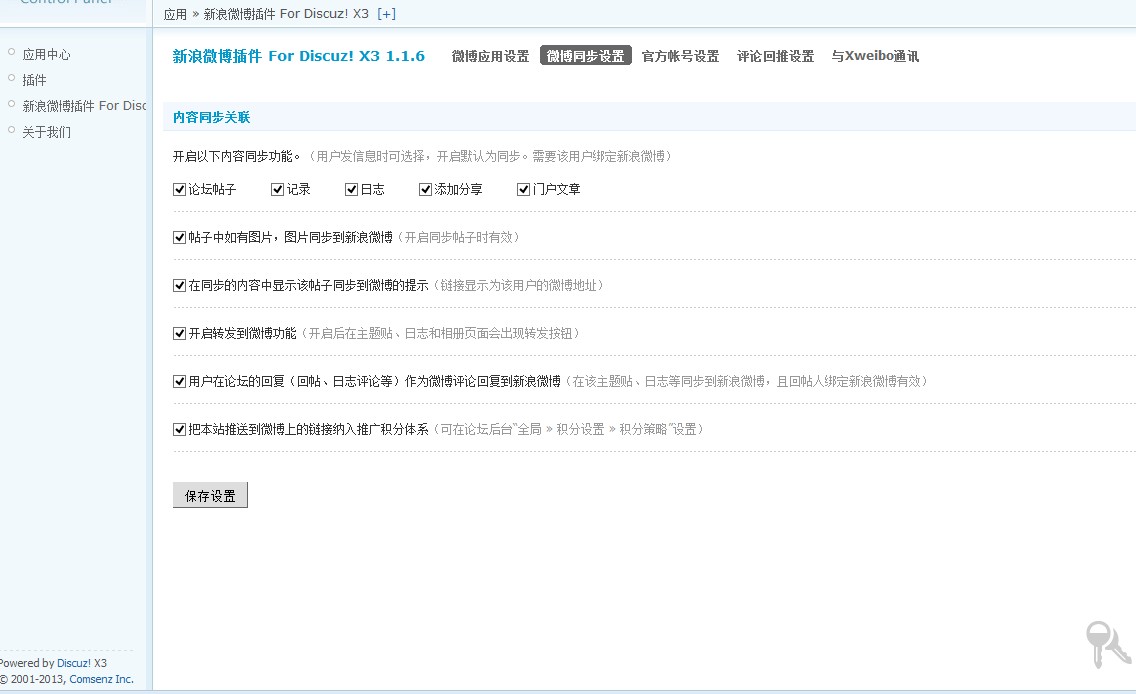The height and width of the screenshot is (694, 1136).
Task: Toggle the 日志 sync checkbox
Action: click(352, 189)
